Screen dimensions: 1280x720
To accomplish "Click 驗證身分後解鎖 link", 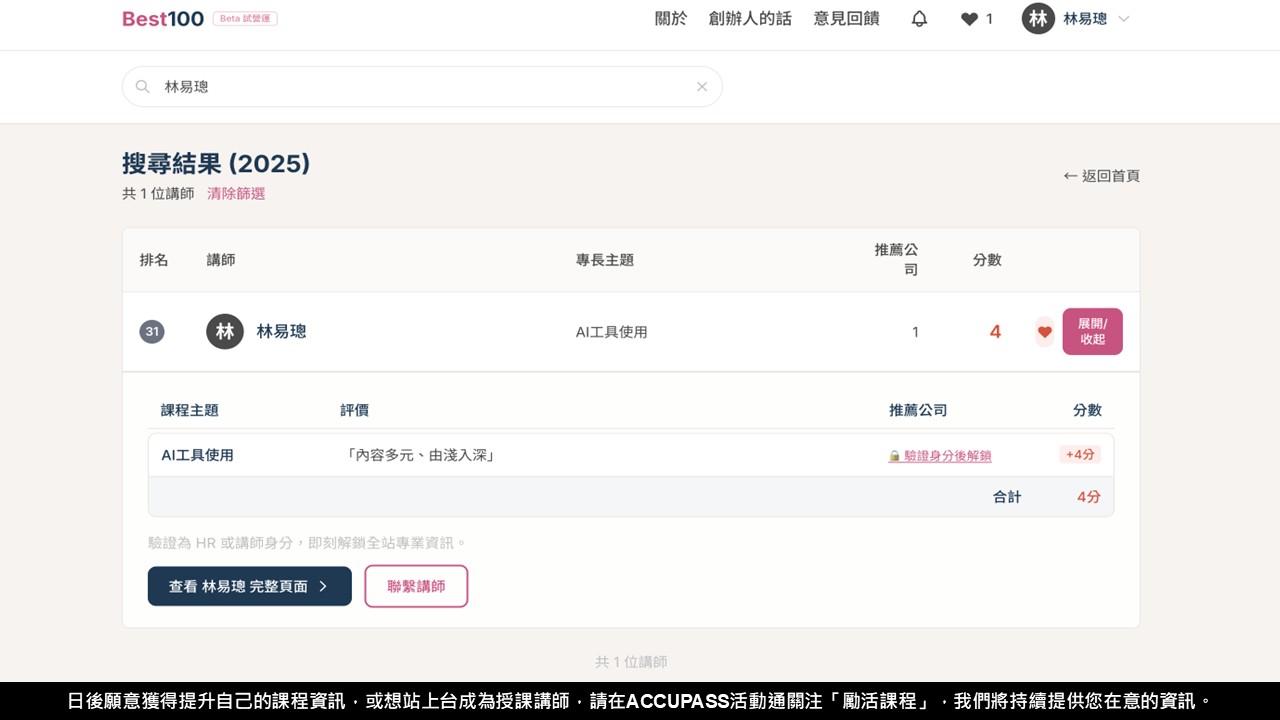I will (x=946, y=456).
